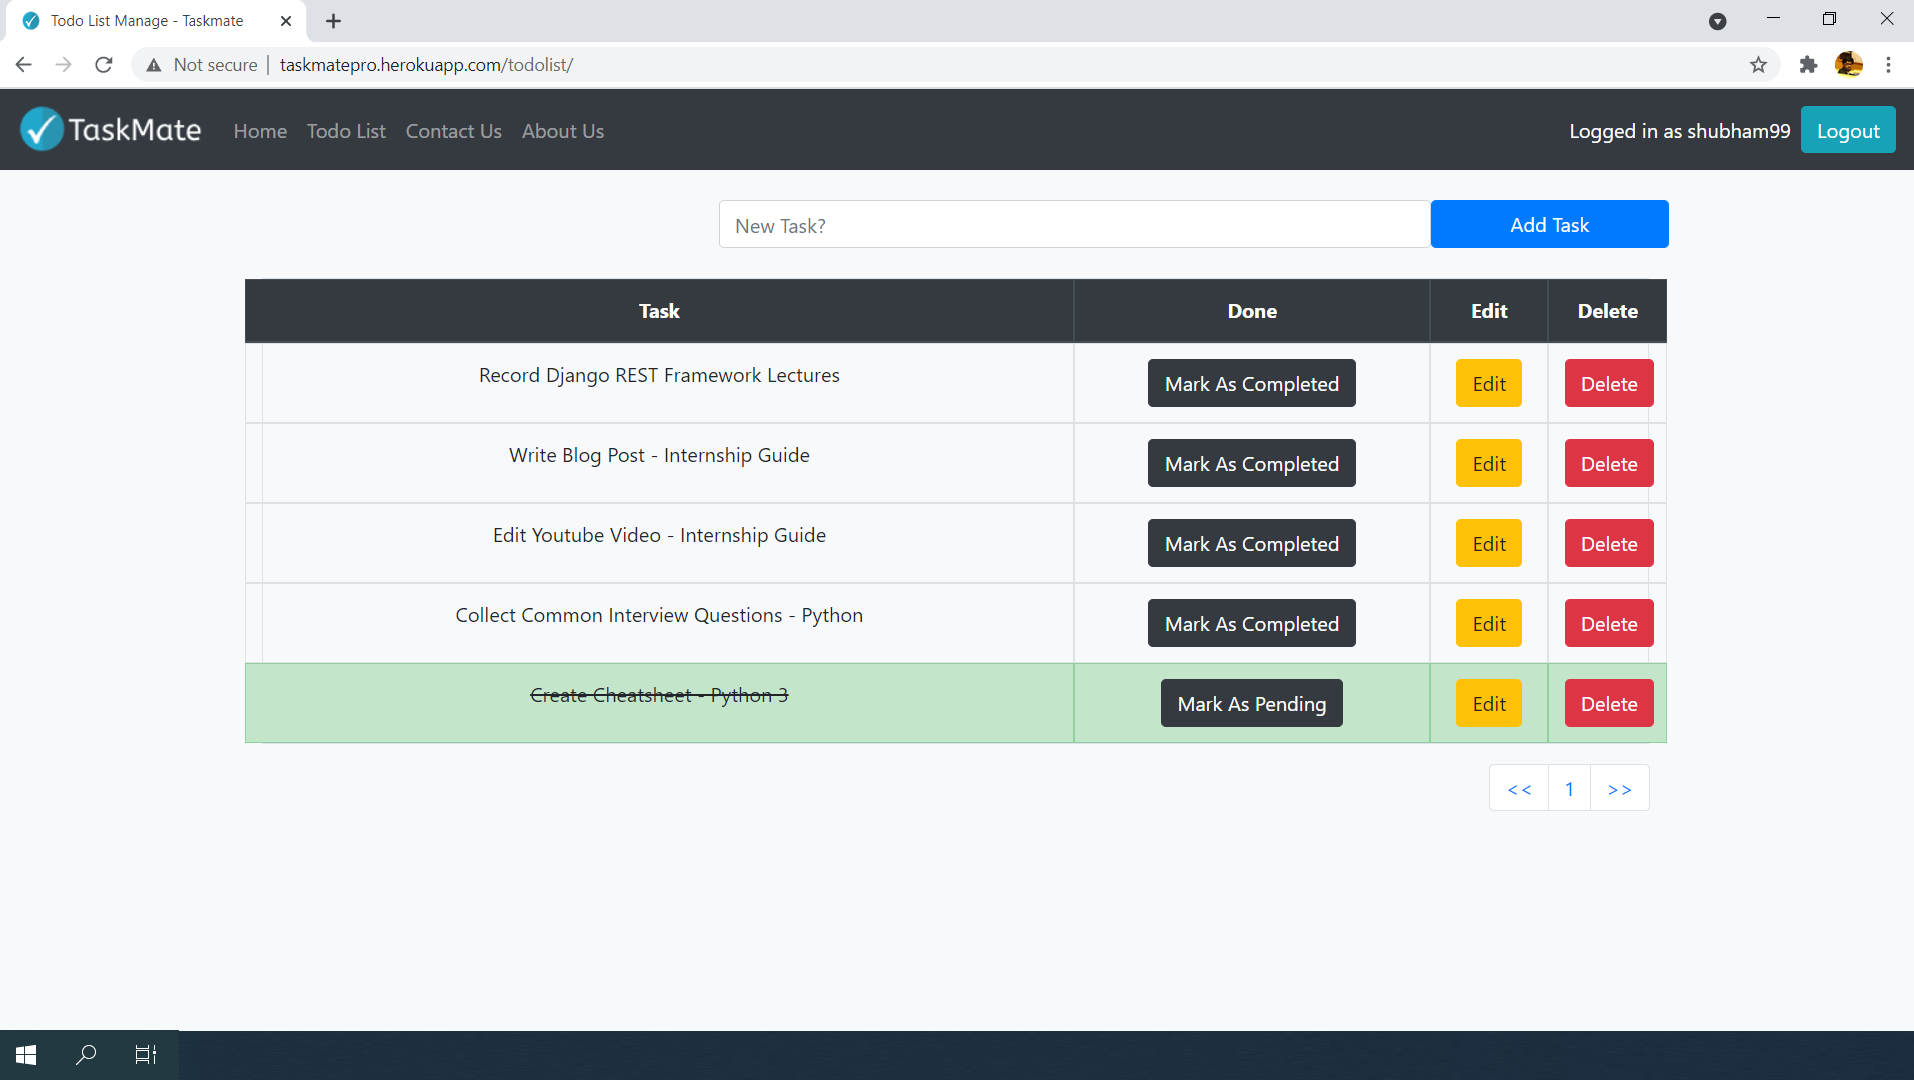Image resolution: width=1914 pixels, height=1080 pixels.
Task: Open Windows Search from the taskbar
Action: 86,1054
